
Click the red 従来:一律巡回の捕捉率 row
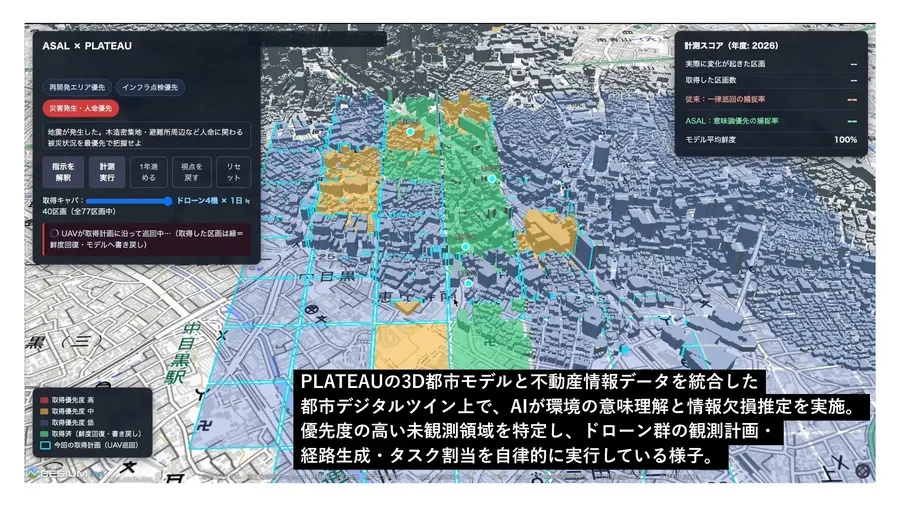(x=770, y=99)
